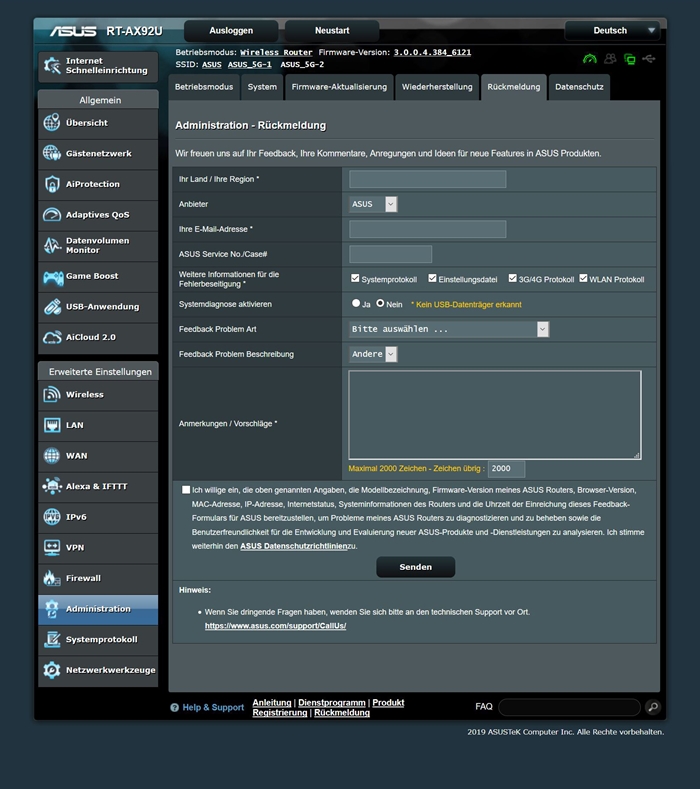Open the Game Boost gamepad icon
The image size is (700, 789).
53,276
